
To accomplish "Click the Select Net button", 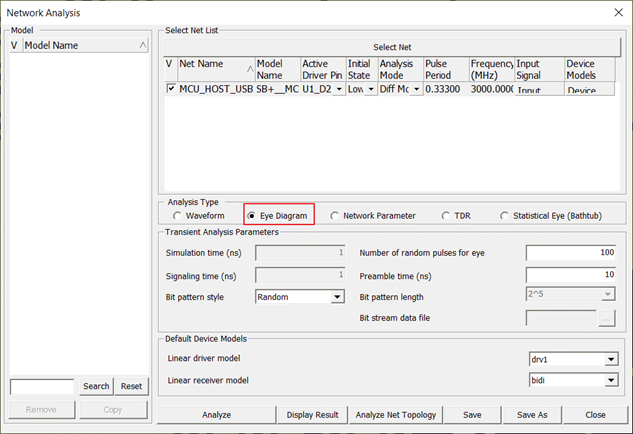I will tap(392, 47).
